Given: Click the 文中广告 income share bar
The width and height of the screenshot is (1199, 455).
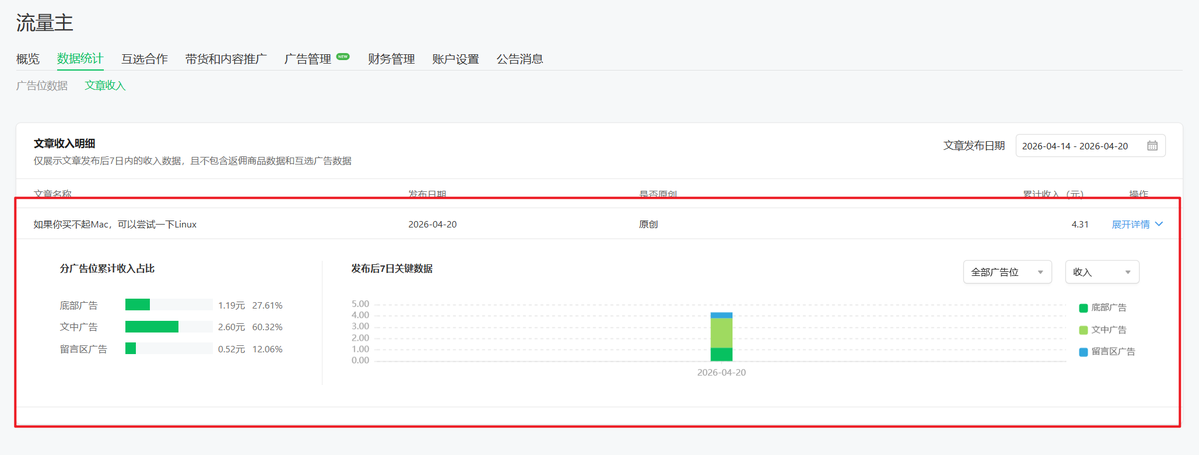Looking at the screenshot, I should pyautogui.click(x=169, y=327).
